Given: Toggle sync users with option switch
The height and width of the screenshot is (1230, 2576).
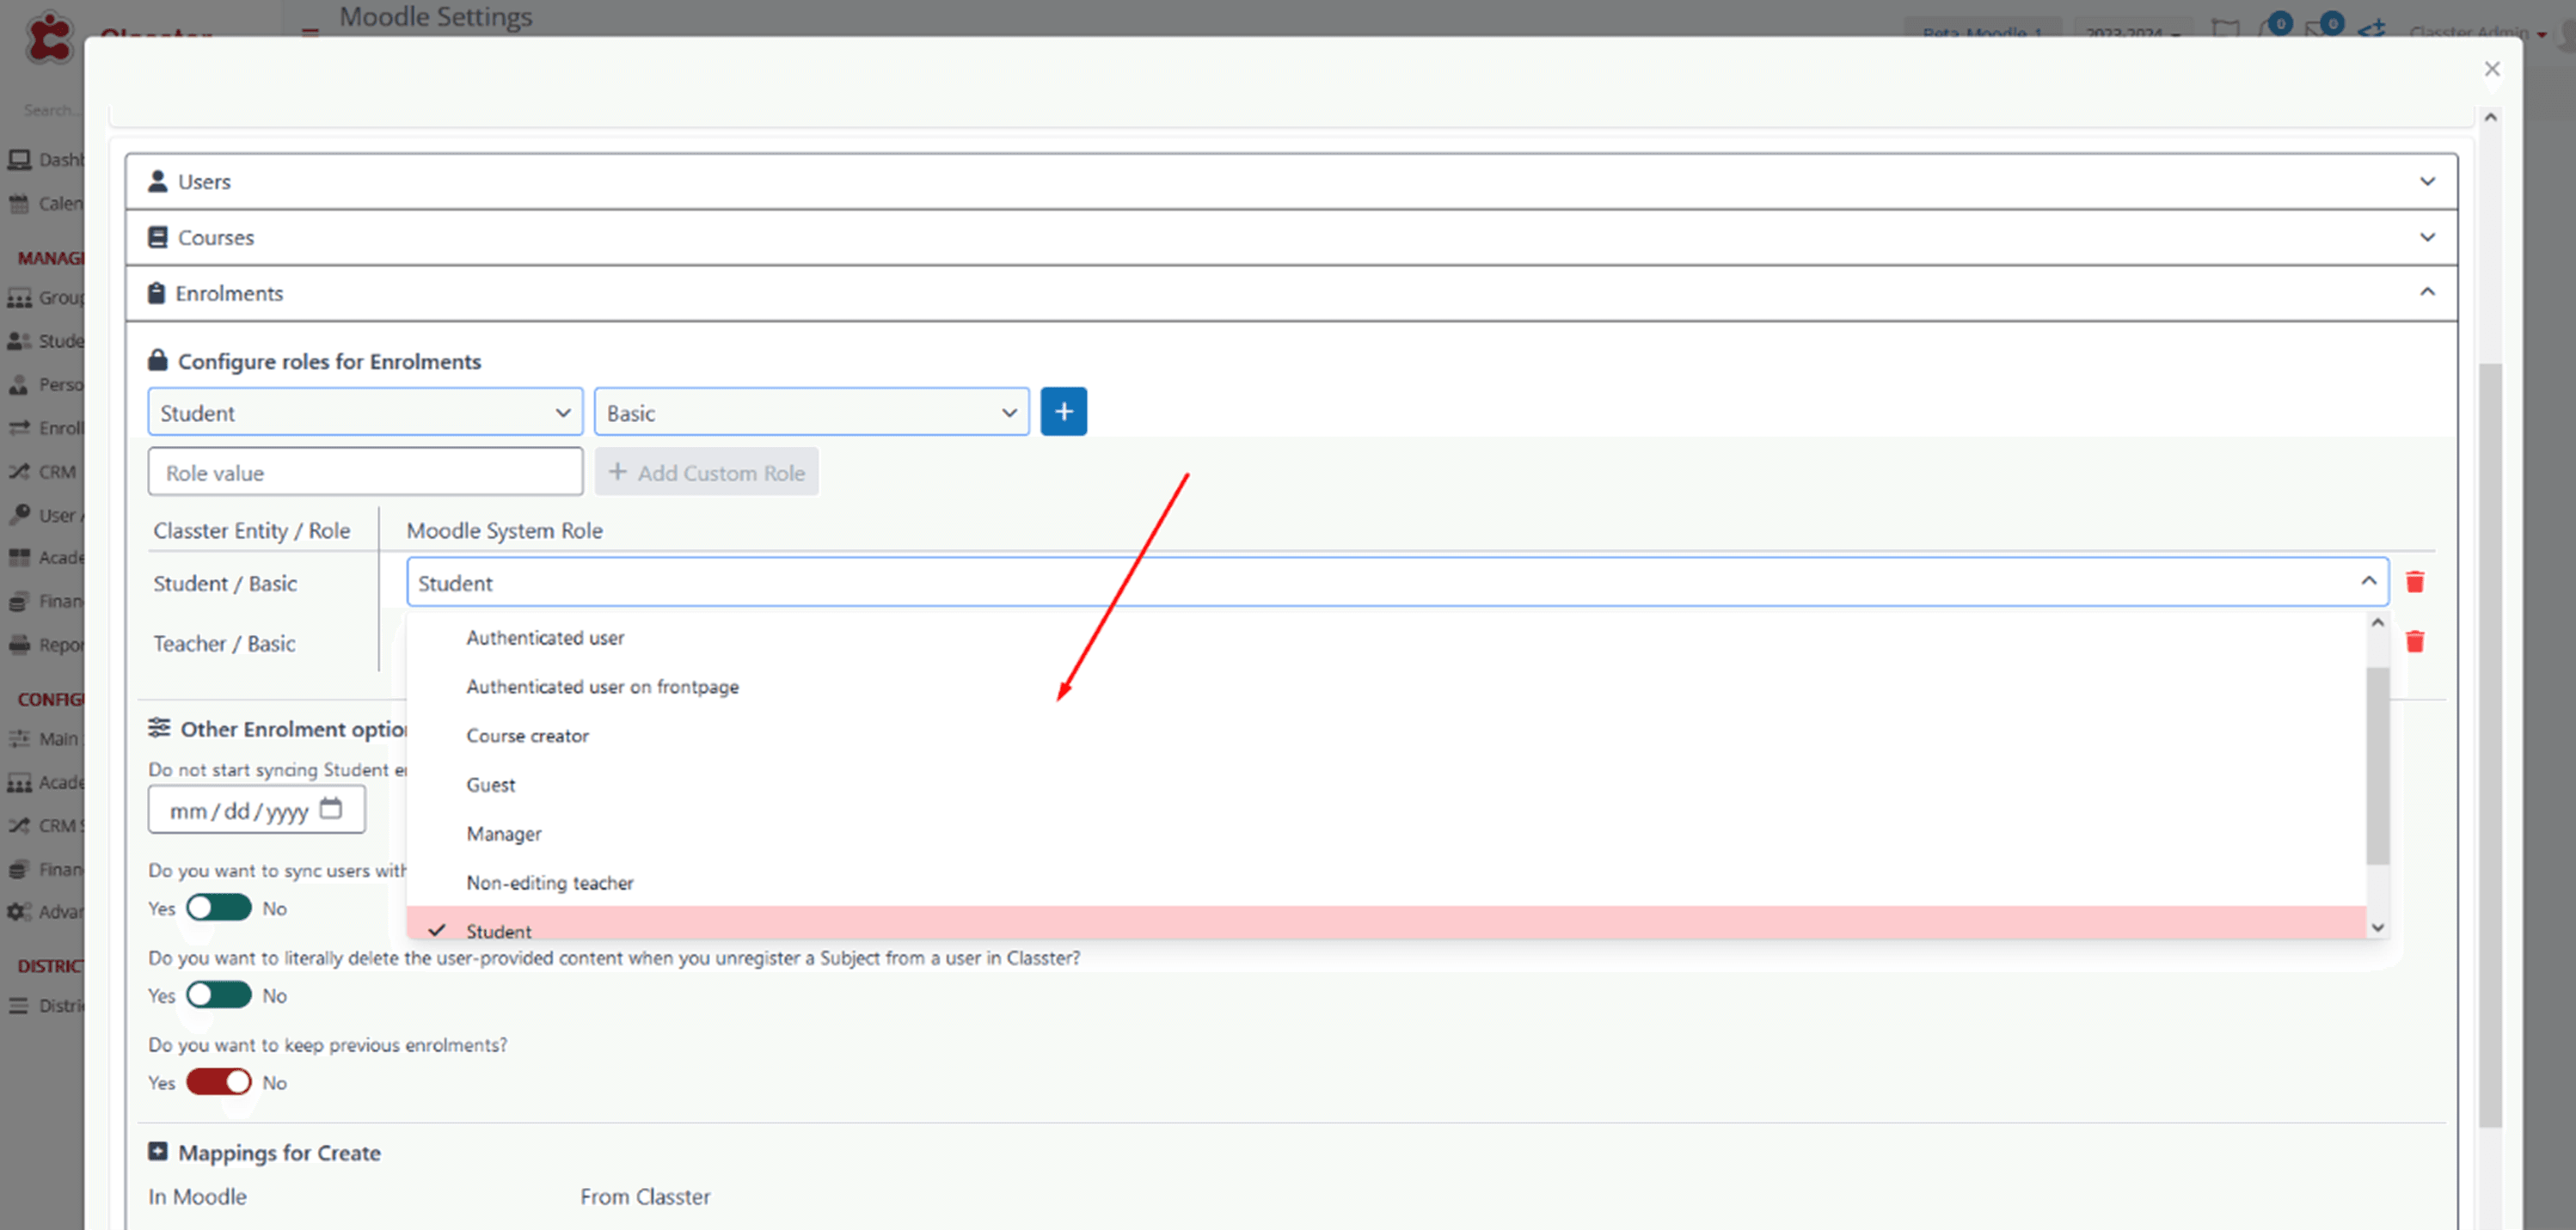Looking at the screenshot, I should (x=219, y=908).
